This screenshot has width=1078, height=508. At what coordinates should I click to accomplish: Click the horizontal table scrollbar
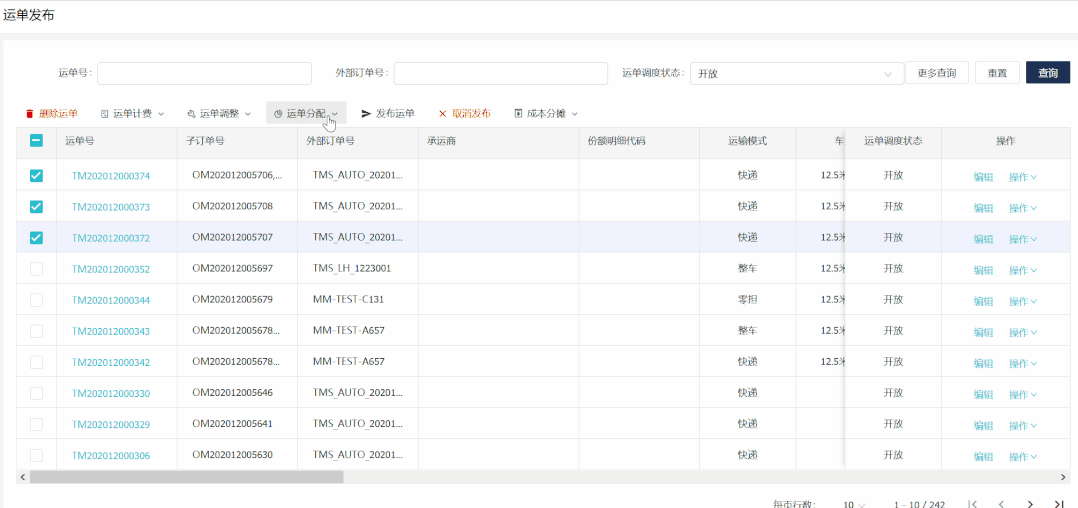186,477
